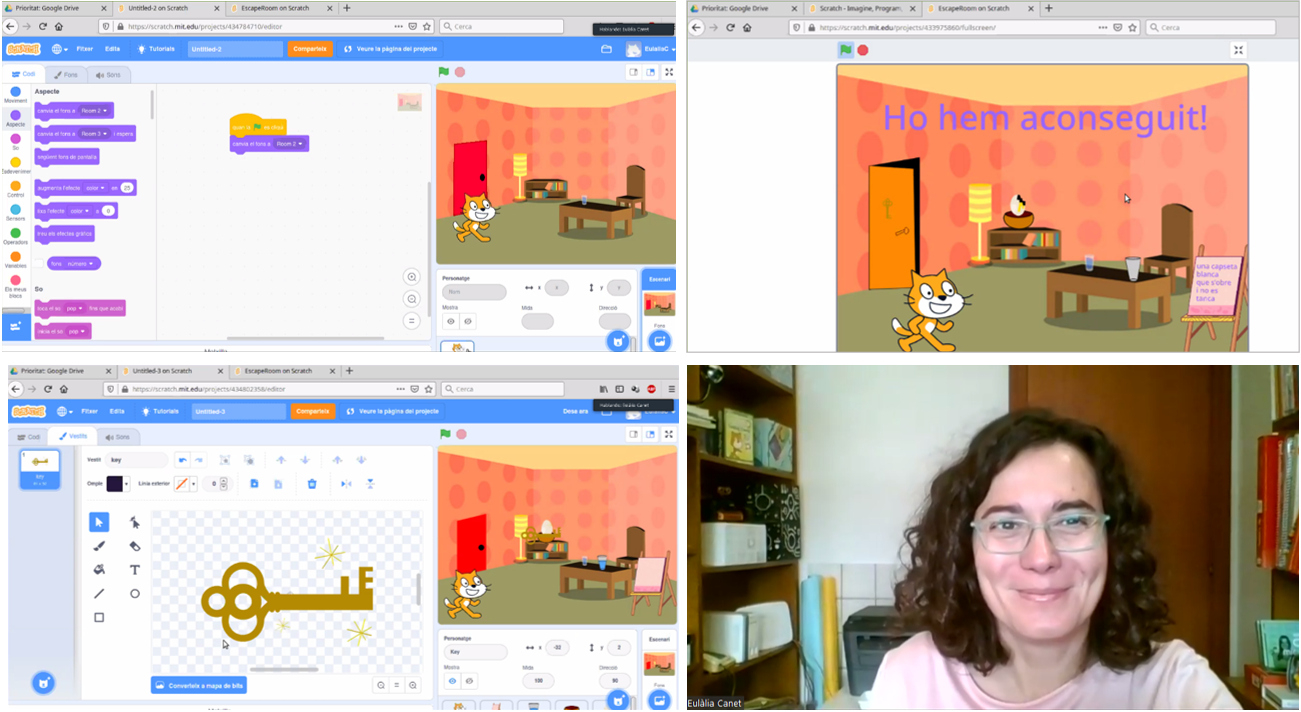Select the Rectangle tool in the costume editor
The height and width of the screenshot is (712, 1301).
click(99, 618)
